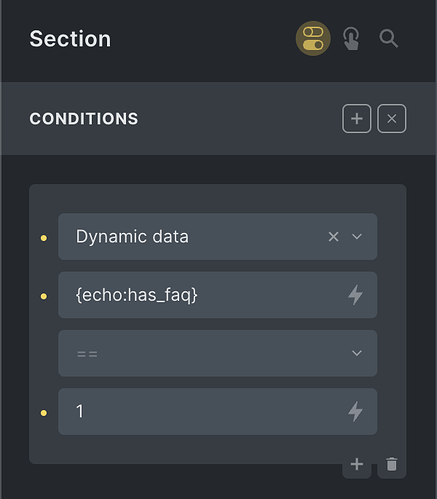This screenshot has height=499, width=437.
Task: Click the {echo:has_faq} input field
Action: pos(218,295)
